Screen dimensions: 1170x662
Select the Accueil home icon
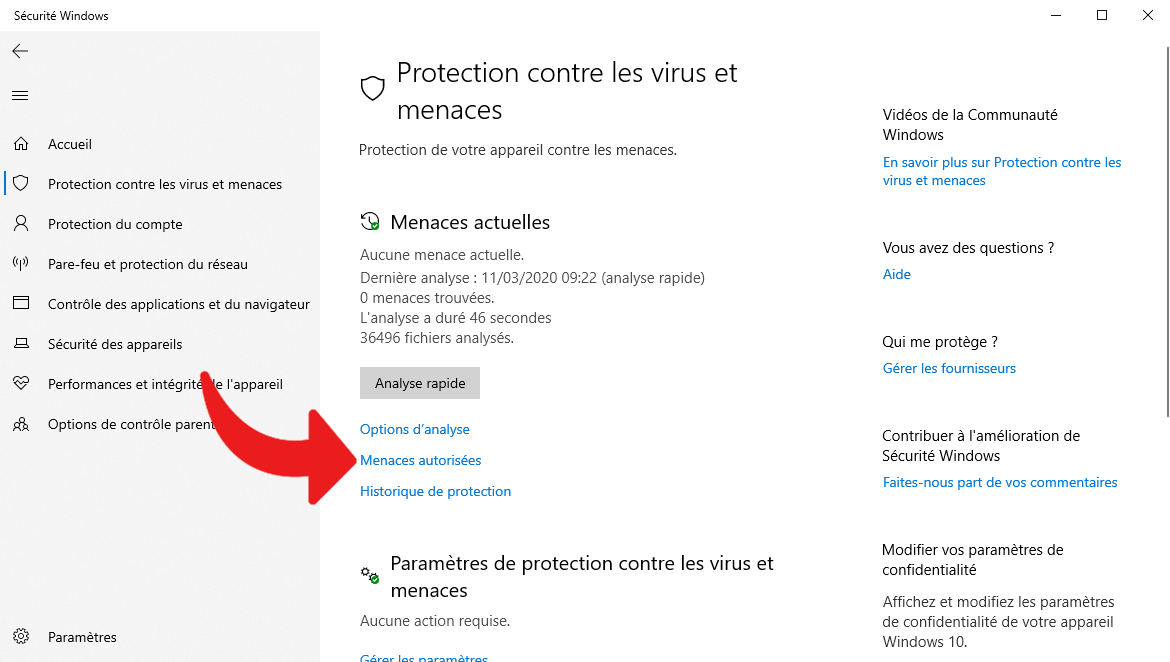pyautogui.click(x=22, y=143)
